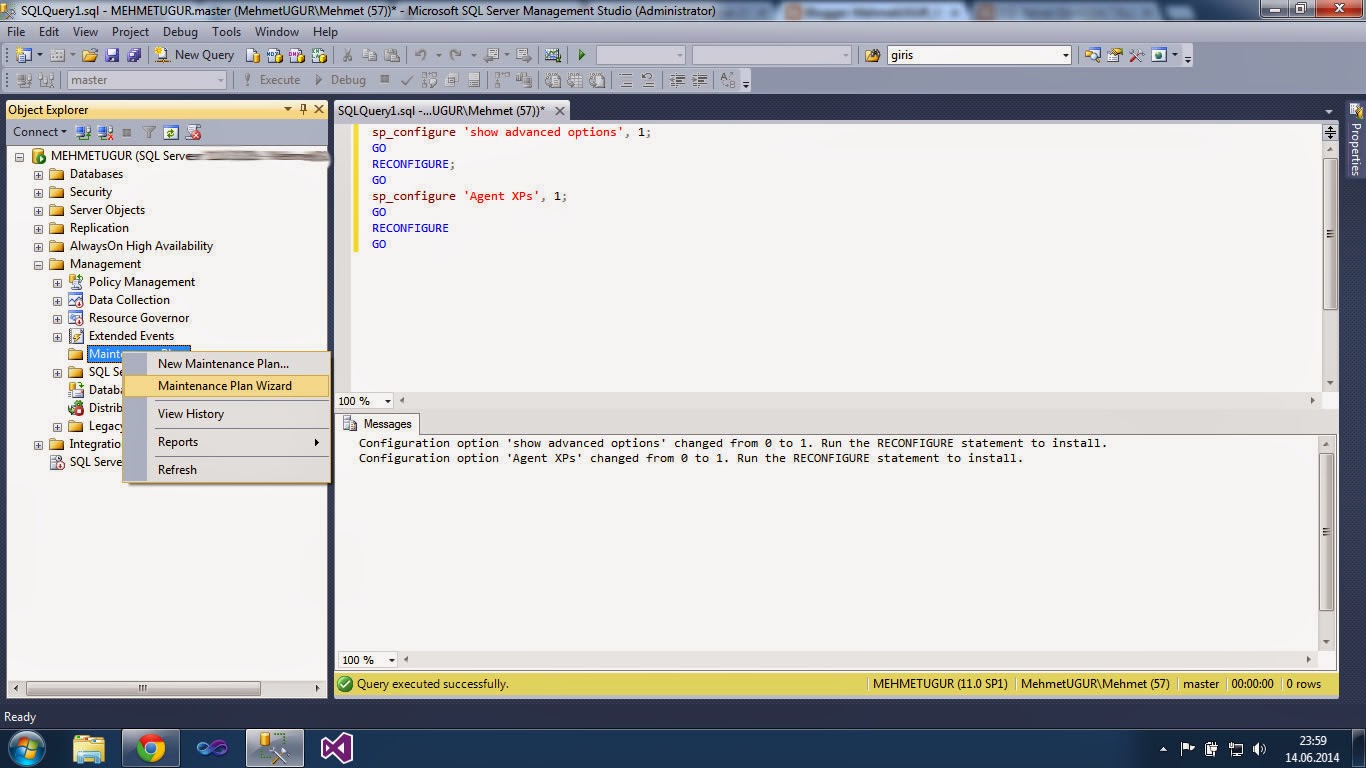Screen dimensions: 1366x768
Task: Collapse the Management node
Action: click(x=39, y=265)
